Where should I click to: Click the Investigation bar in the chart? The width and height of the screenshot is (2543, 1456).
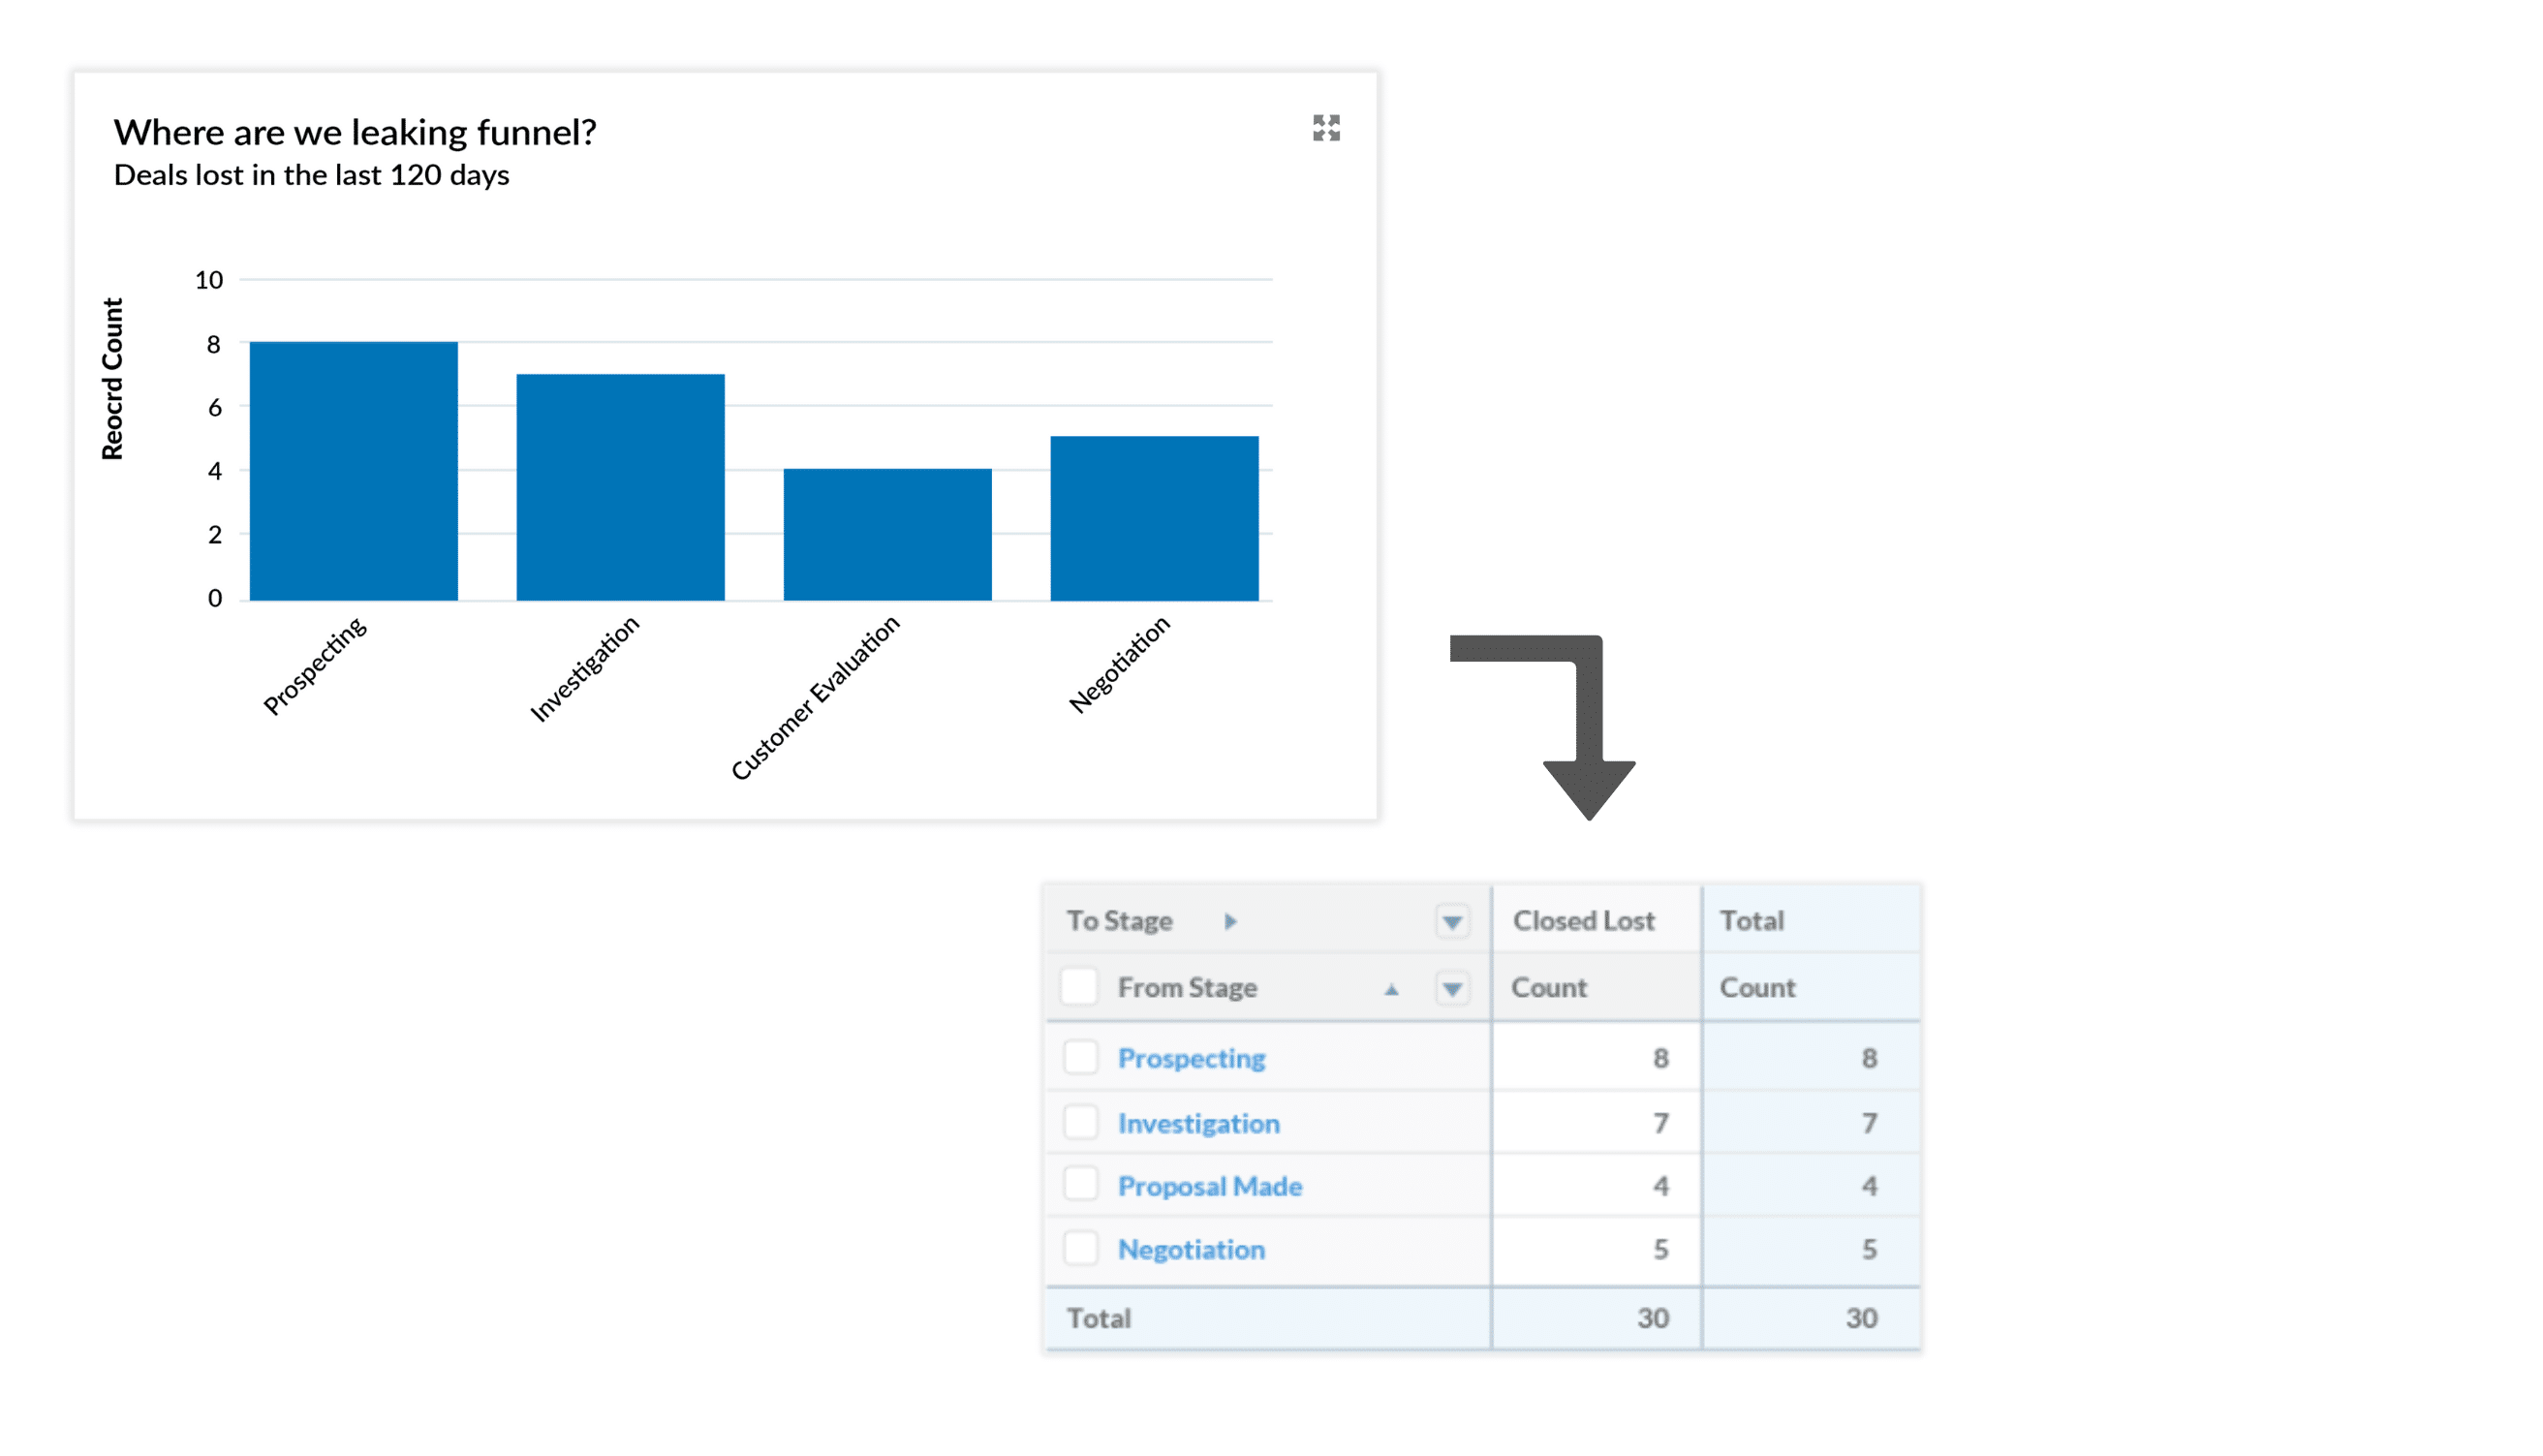point(620,488)
